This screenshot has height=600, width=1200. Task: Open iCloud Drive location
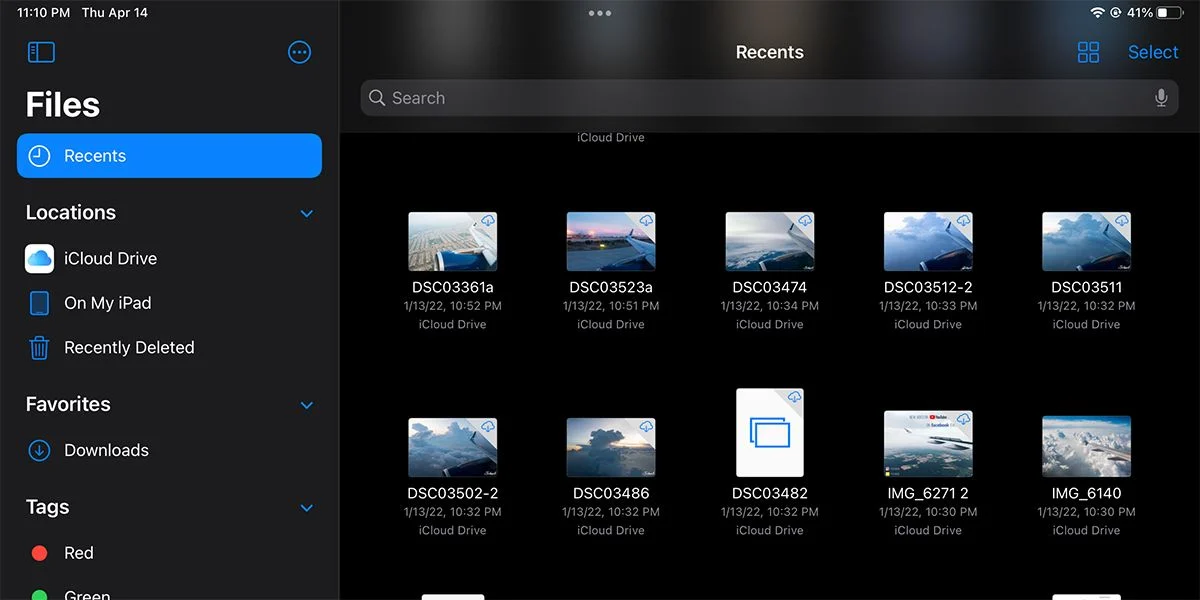coord(110,258)
